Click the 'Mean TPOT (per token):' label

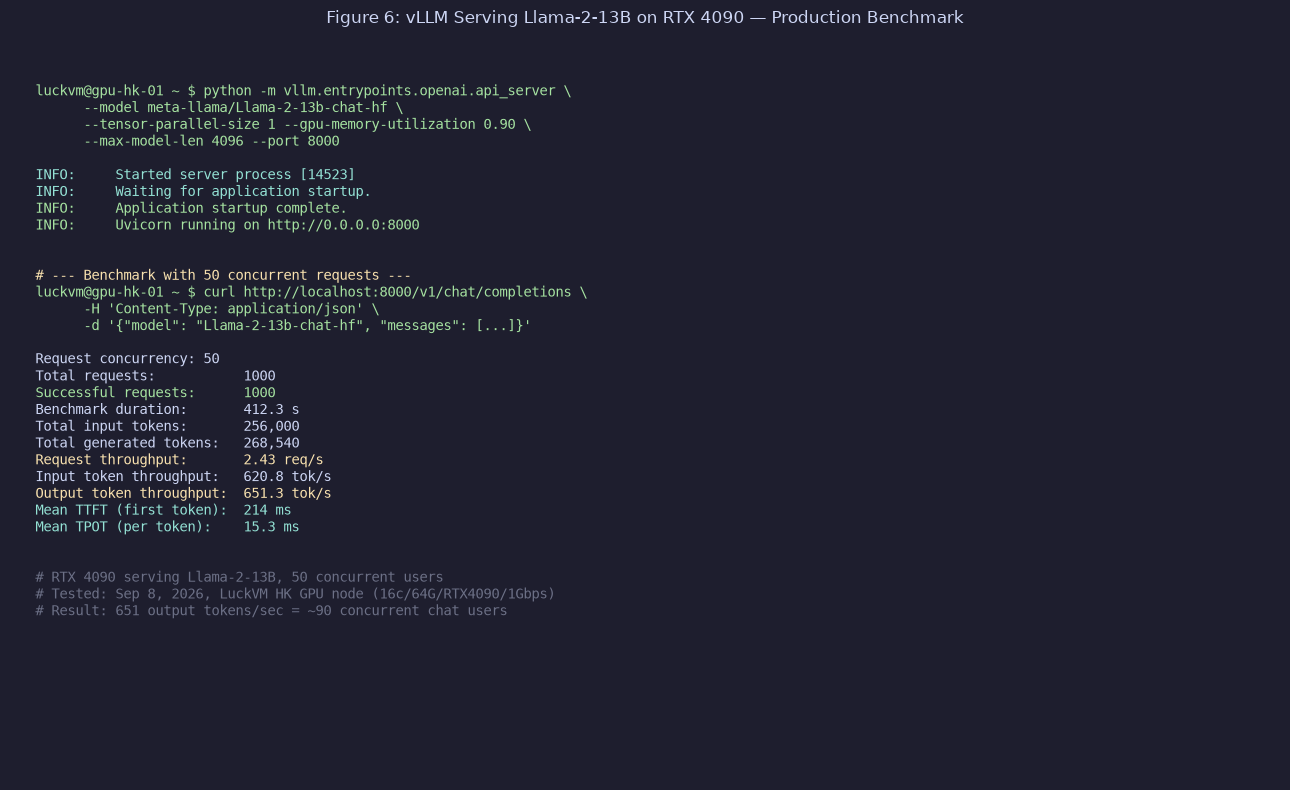(x=123, y=528)
